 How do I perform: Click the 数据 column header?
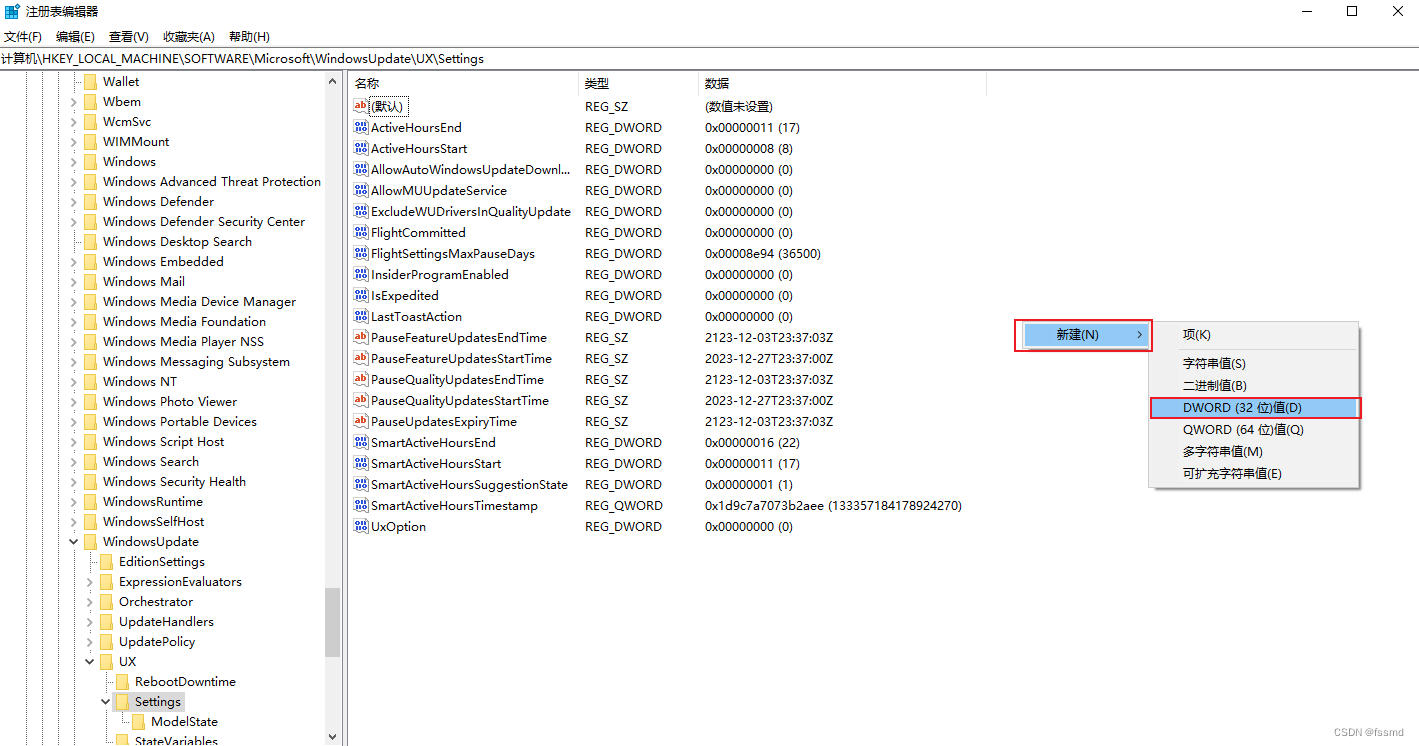tap(717, 83)
